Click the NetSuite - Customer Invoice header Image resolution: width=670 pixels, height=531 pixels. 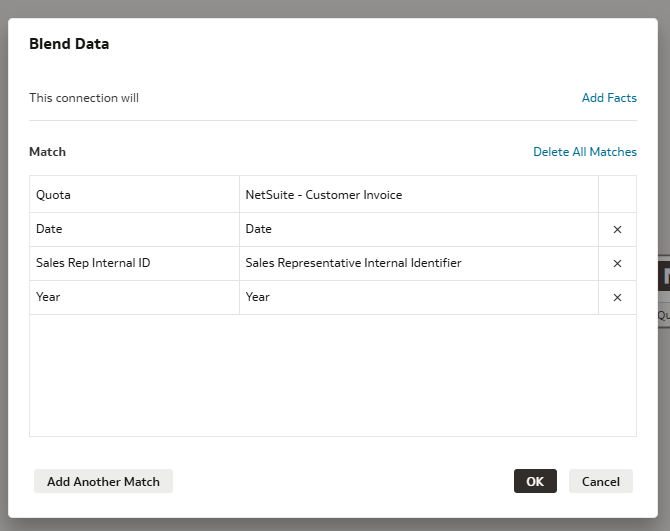(418, 195)
